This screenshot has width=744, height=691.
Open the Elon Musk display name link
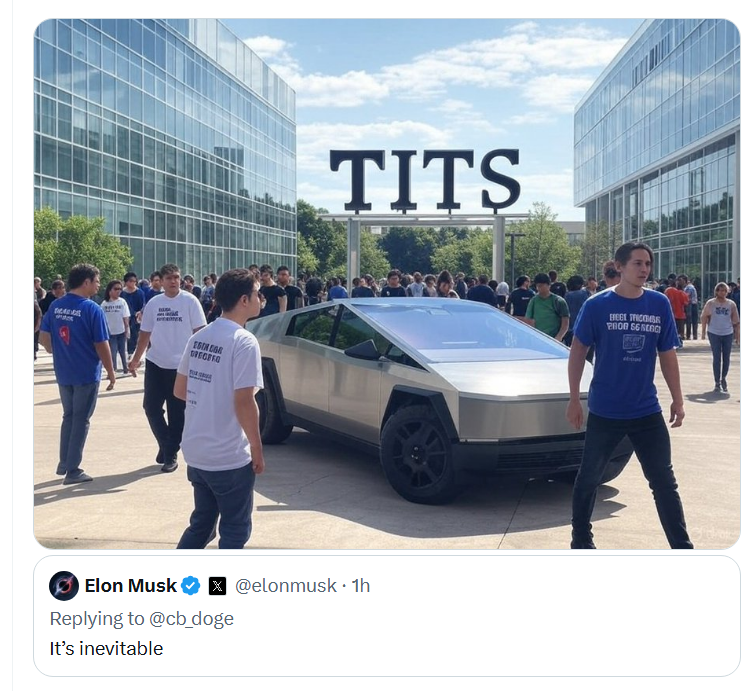(x=130, y=586)
